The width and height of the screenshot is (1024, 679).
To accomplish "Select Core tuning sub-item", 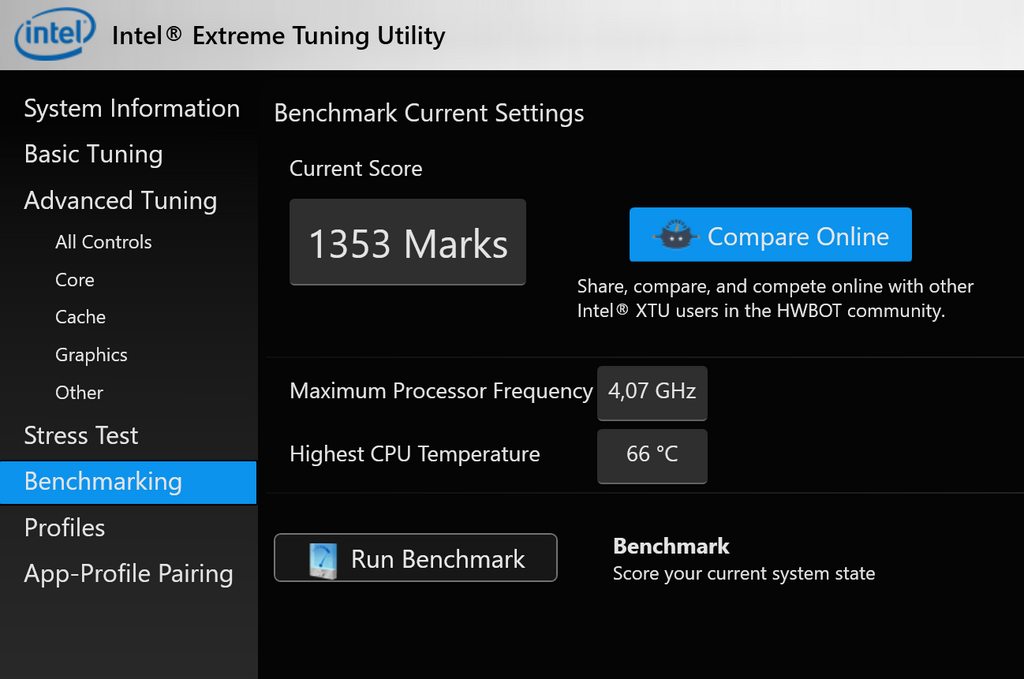I will click(74, 279).
